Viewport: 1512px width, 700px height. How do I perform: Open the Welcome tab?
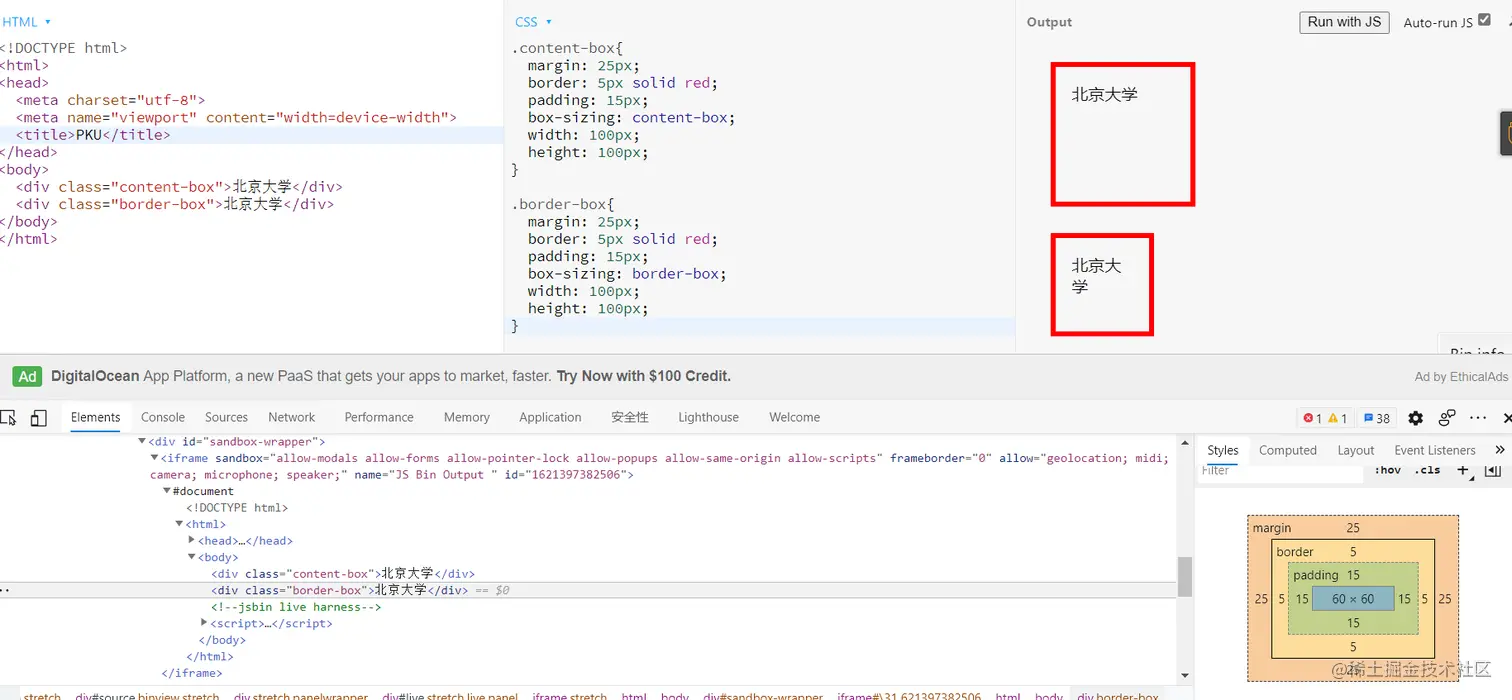(794, 417)
